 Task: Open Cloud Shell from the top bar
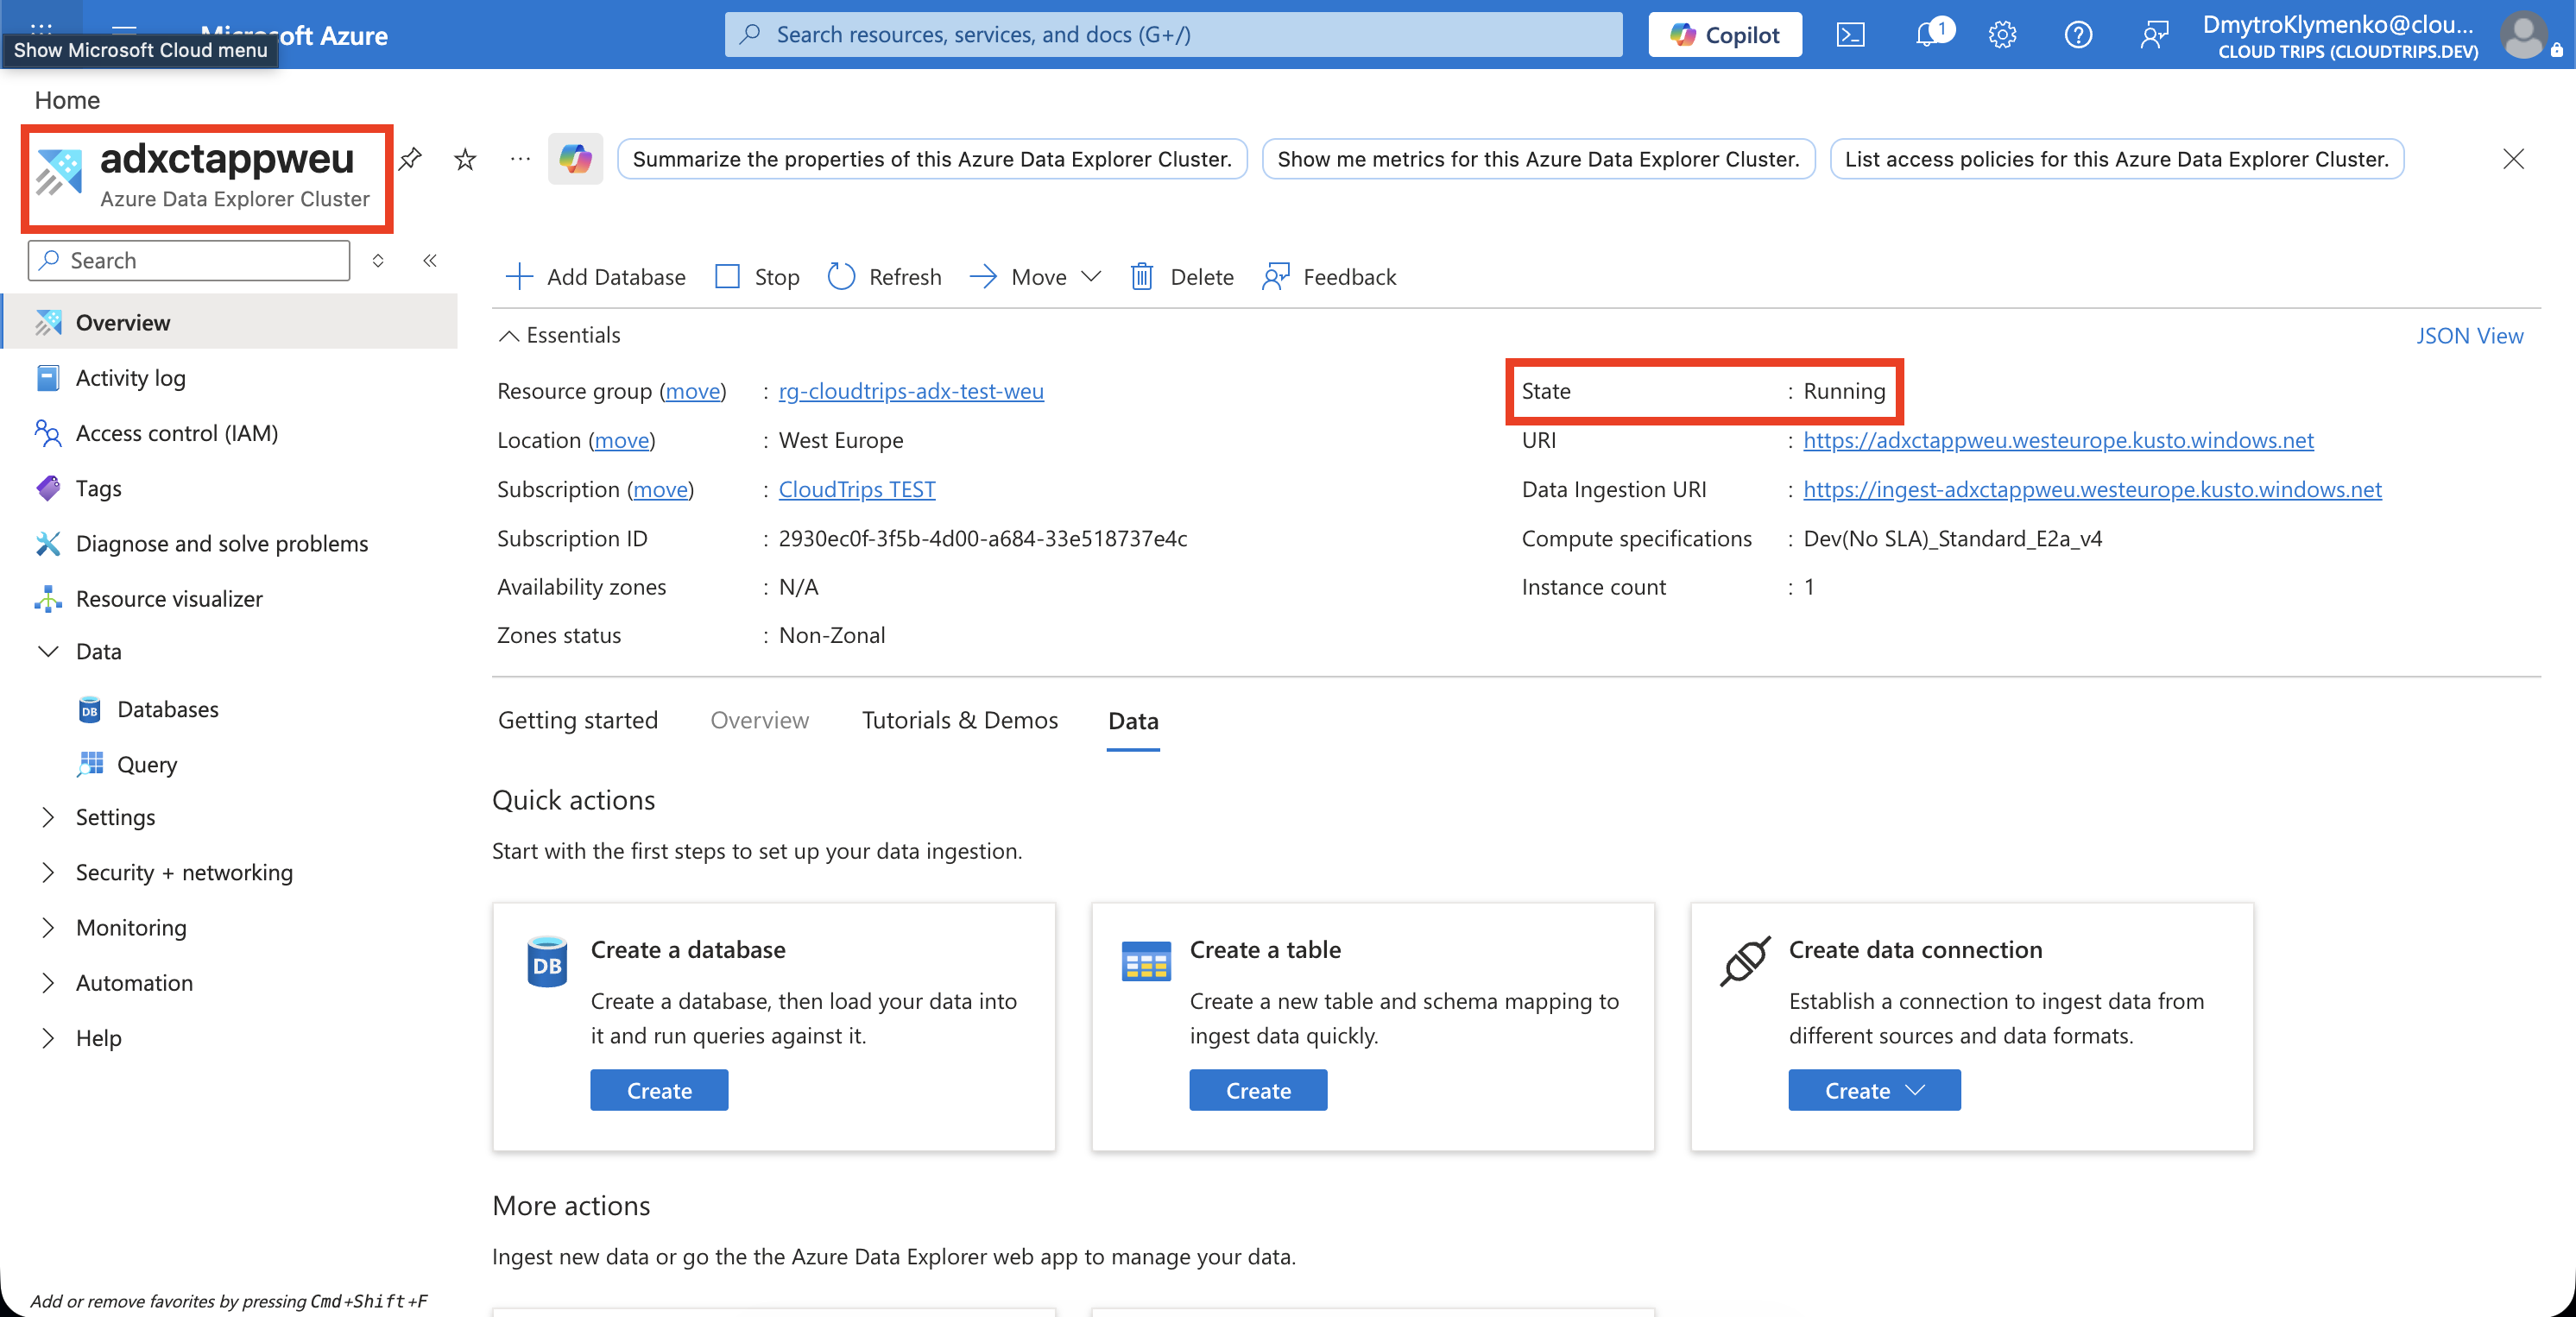click(x=1850, y=35)
